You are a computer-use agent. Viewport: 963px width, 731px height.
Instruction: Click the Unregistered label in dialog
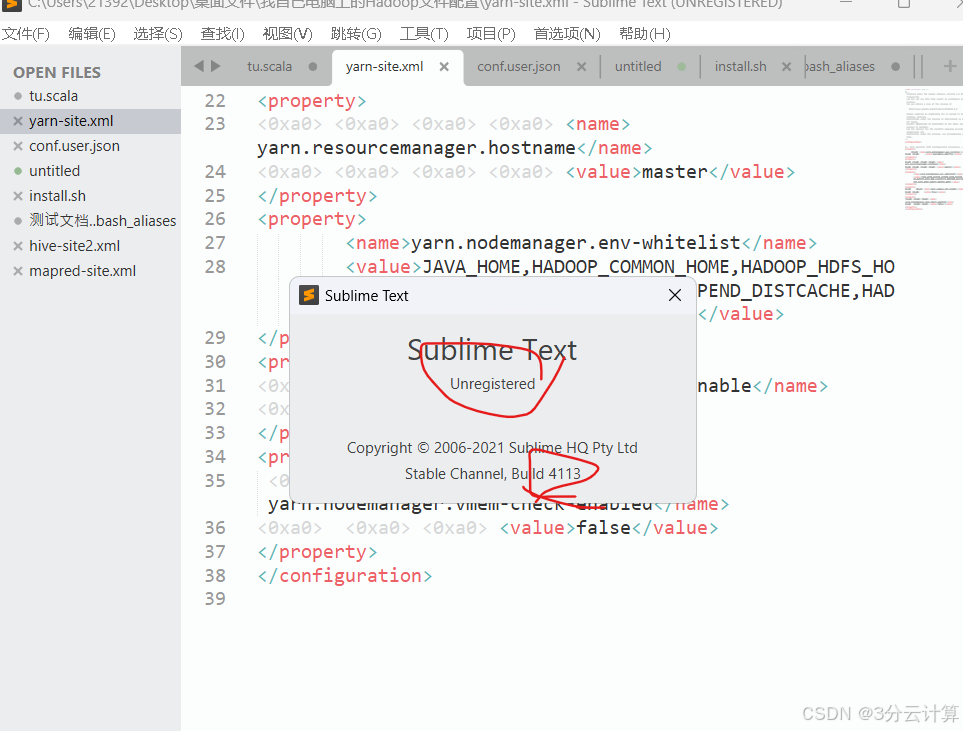[493, 384]
